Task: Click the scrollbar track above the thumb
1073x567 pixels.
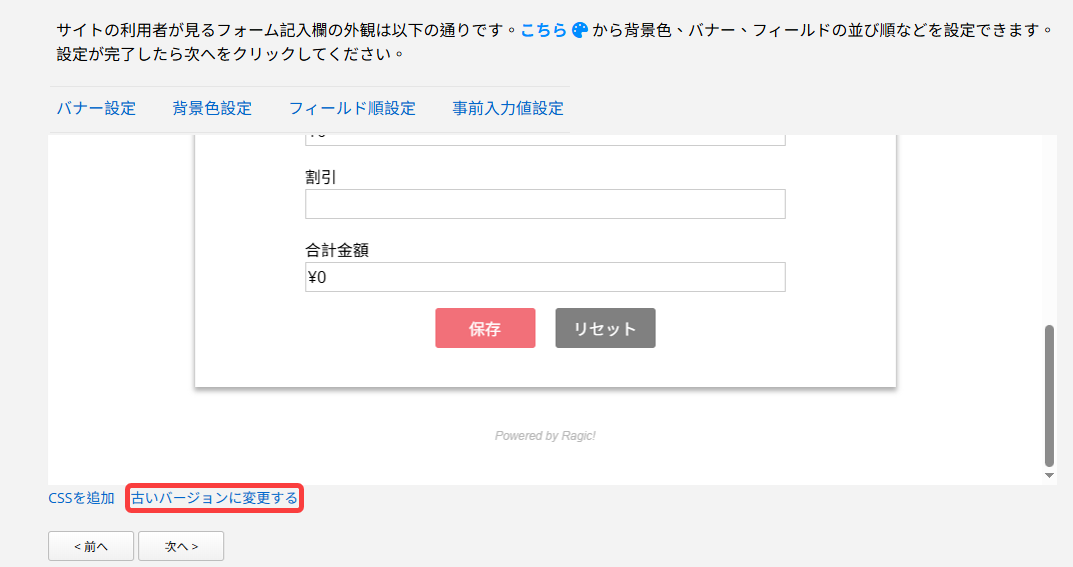Action: (1049, 230)
